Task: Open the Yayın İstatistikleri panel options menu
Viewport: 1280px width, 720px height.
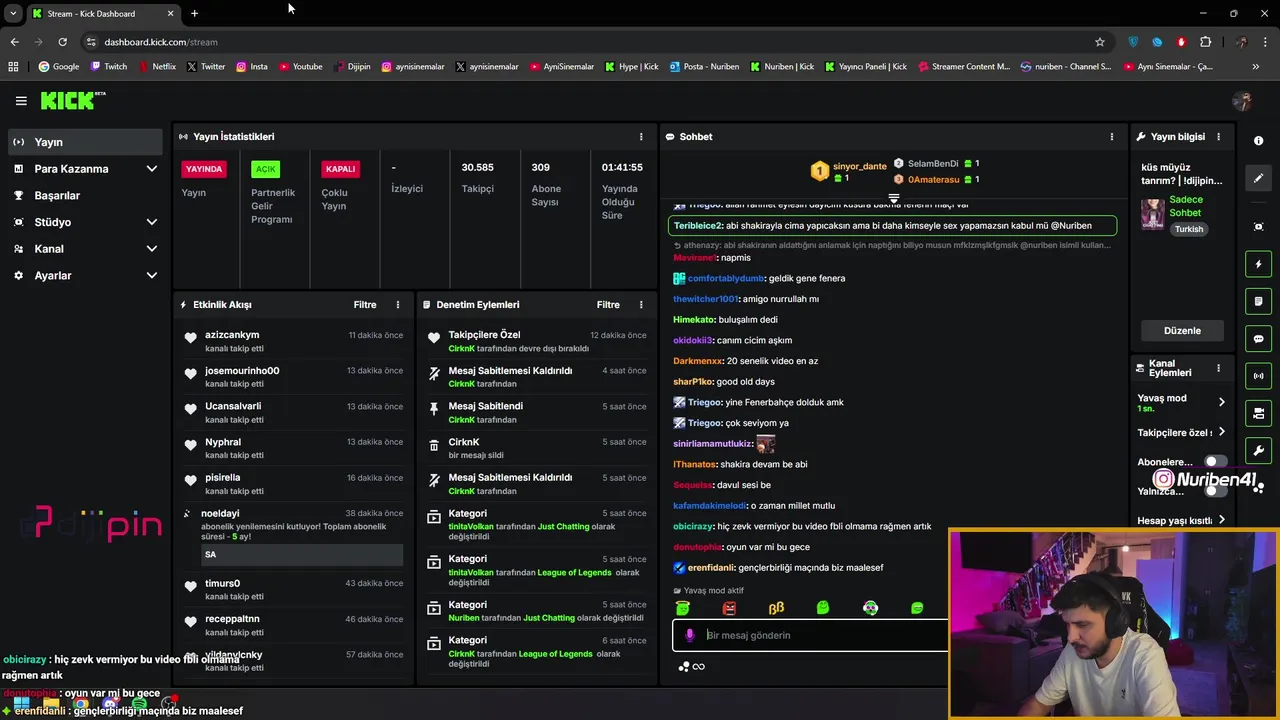Action: [641, 137]
